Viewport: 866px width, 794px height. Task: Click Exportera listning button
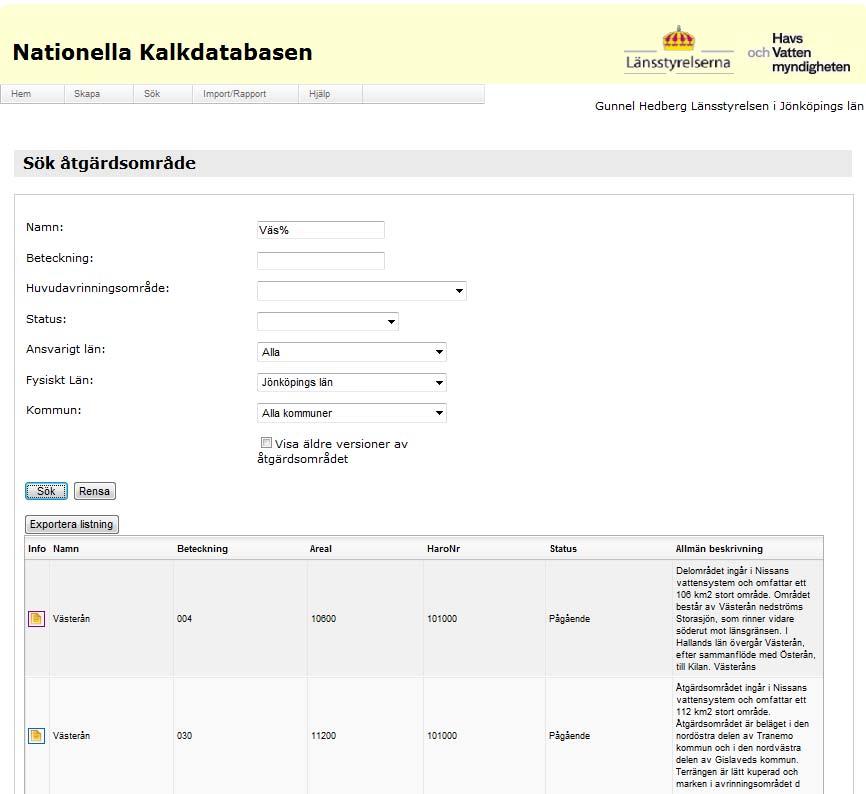pyautogui.click(x=71, y=524)
